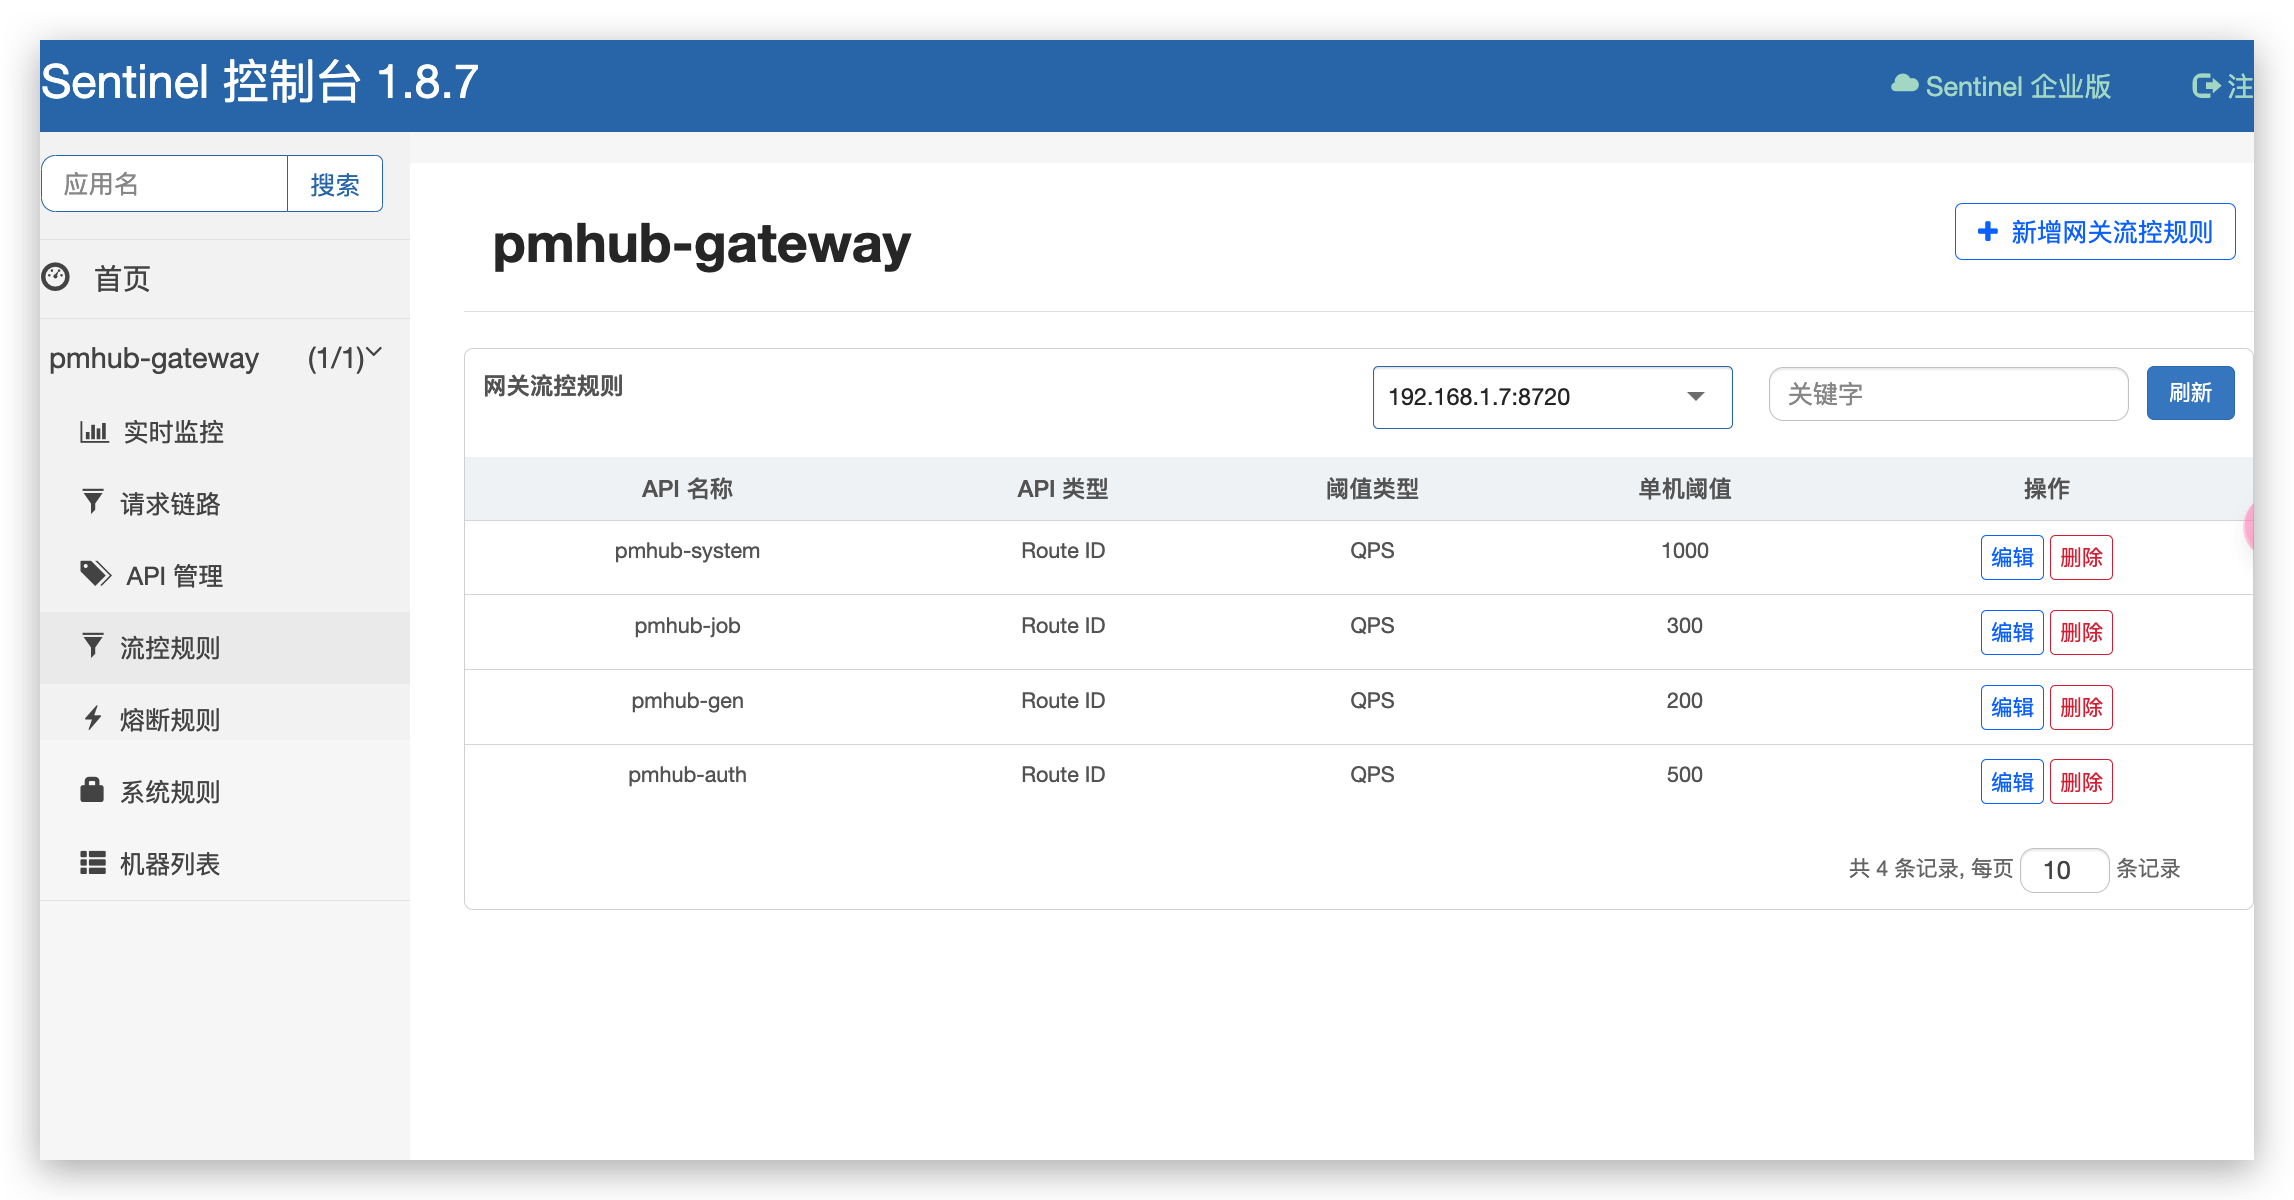The height and width of the screenshot is (1200, 2294).
Task: Click Route ID in the pmhub-job row
Action: [x=1063, y=626]
